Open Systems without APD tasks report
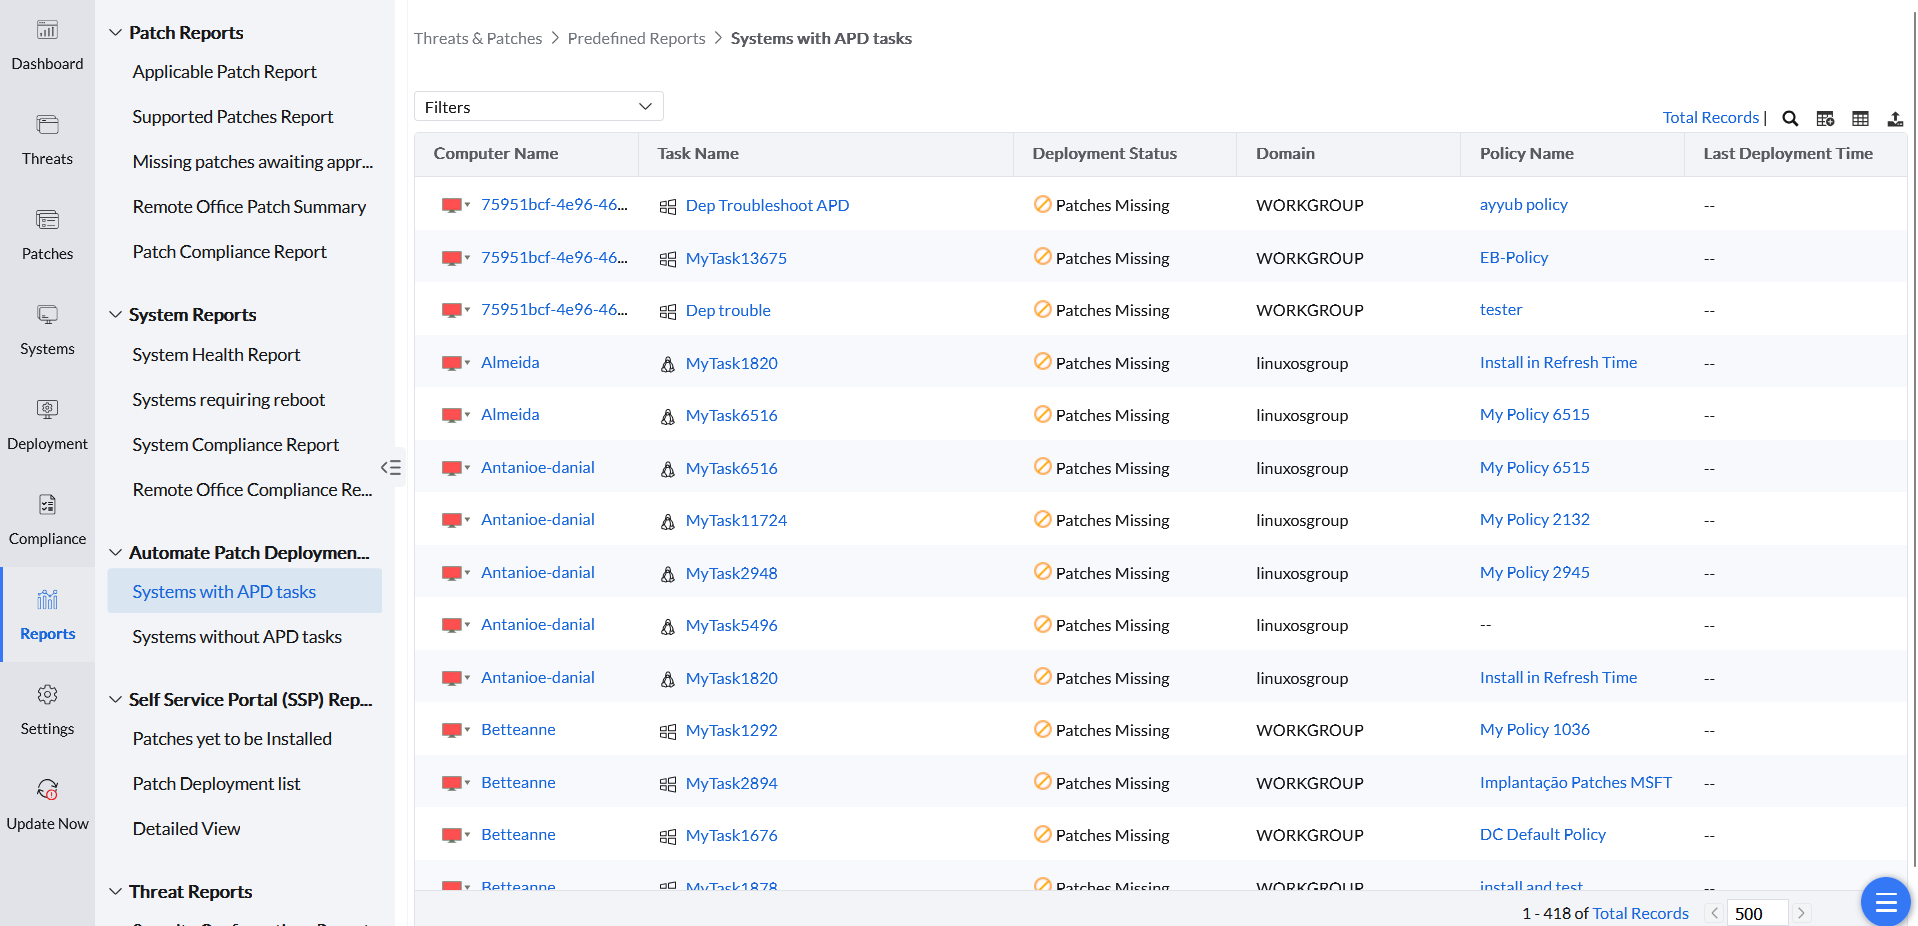 tap(237, 637)
